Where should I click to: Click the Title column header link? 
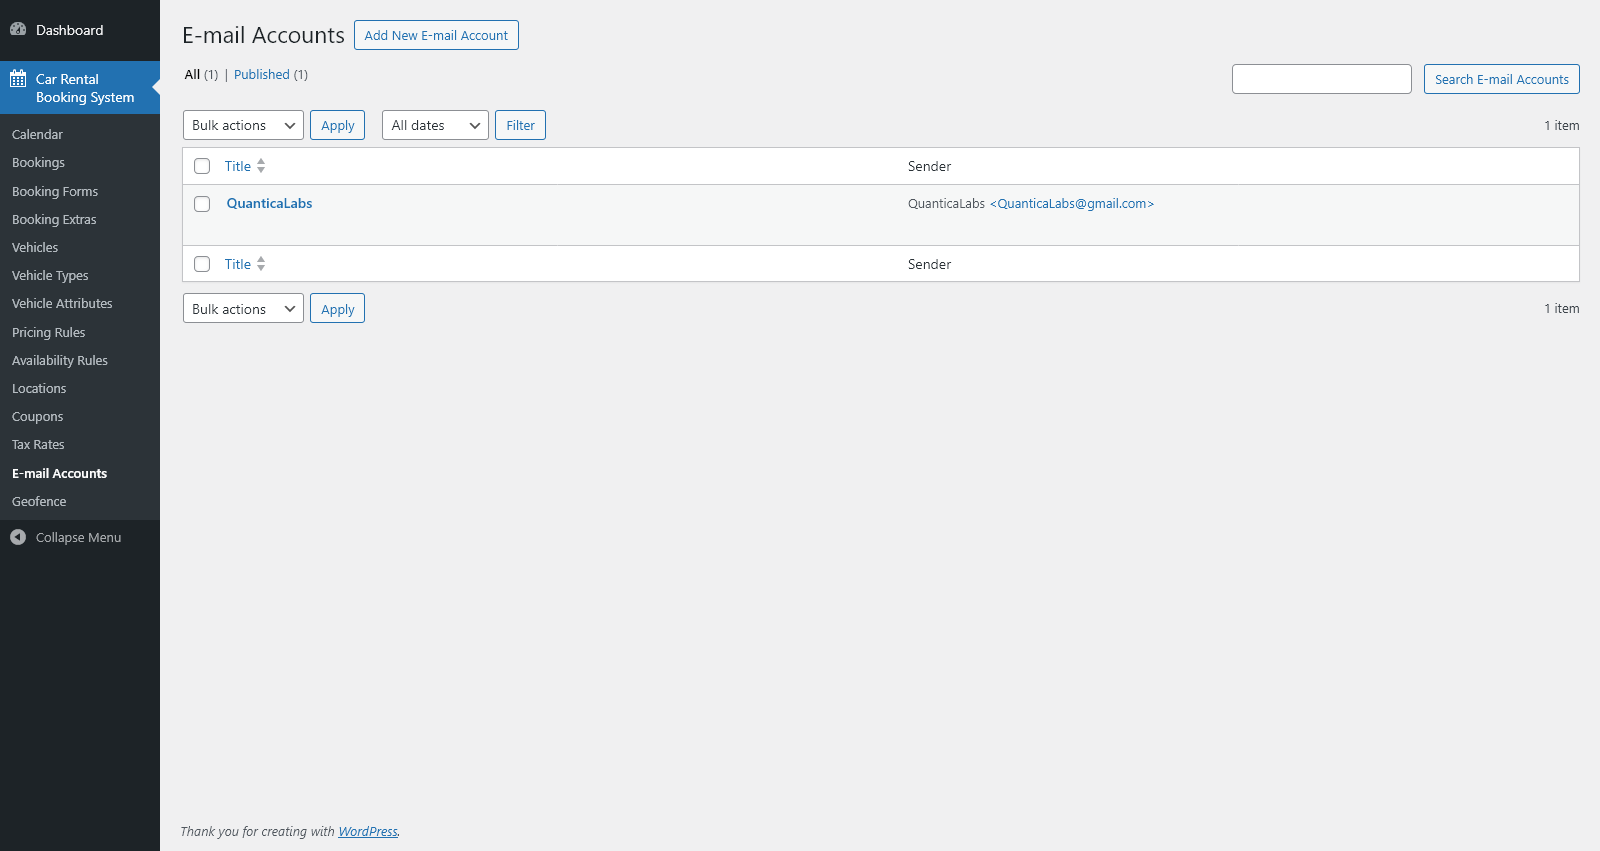click(x=238, y=166)
